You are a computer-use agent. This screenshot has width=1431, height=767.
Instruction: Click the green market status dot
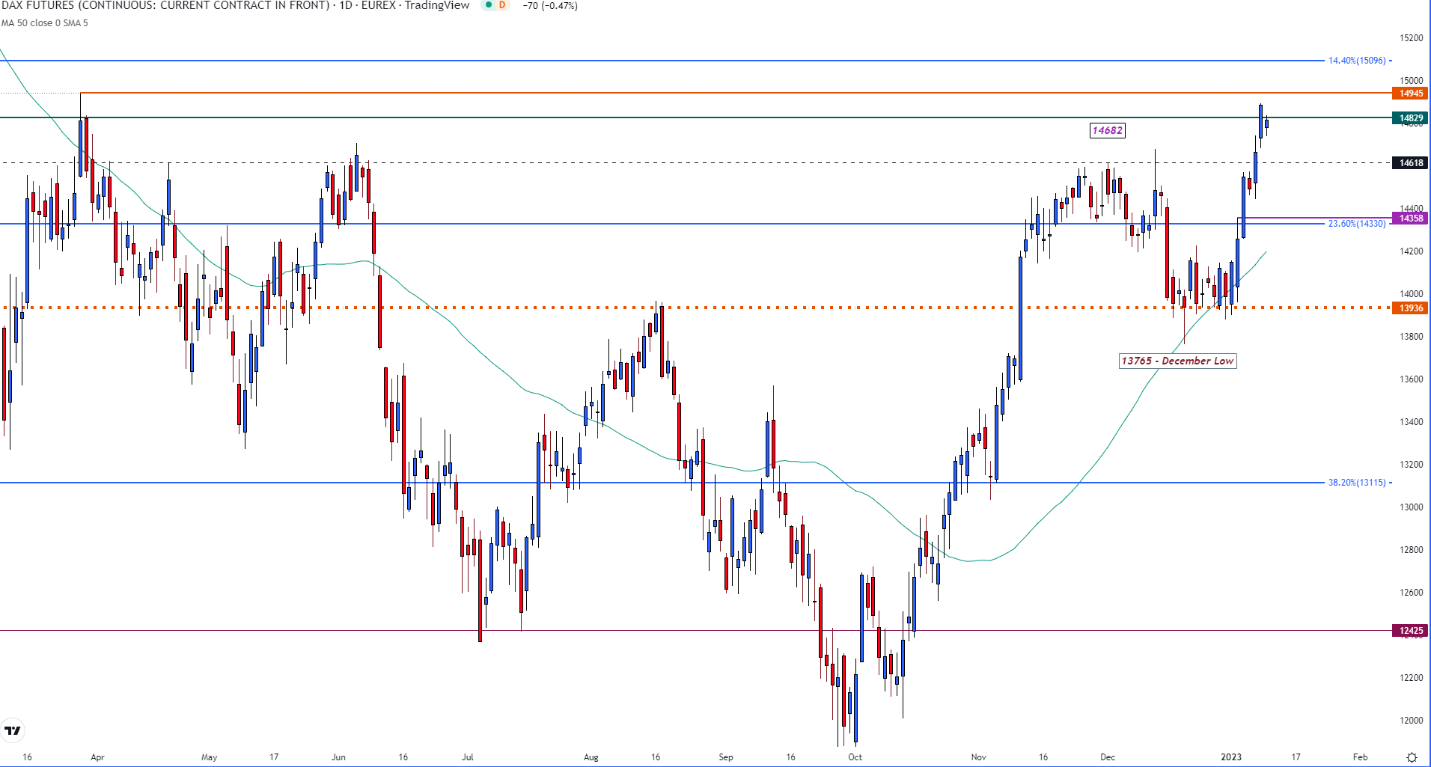point(487,5)
